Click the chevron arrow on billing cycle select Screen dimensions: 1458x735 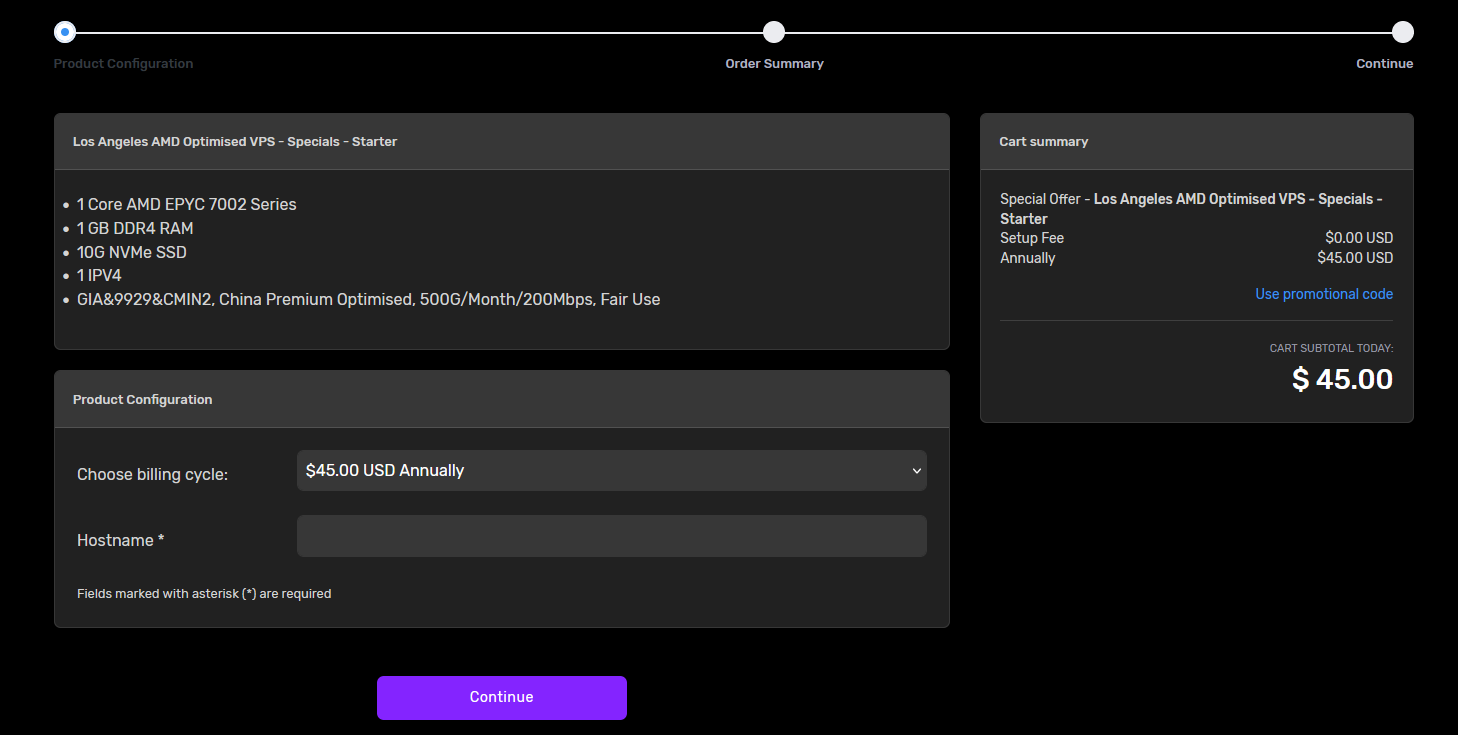coord(916,471)
